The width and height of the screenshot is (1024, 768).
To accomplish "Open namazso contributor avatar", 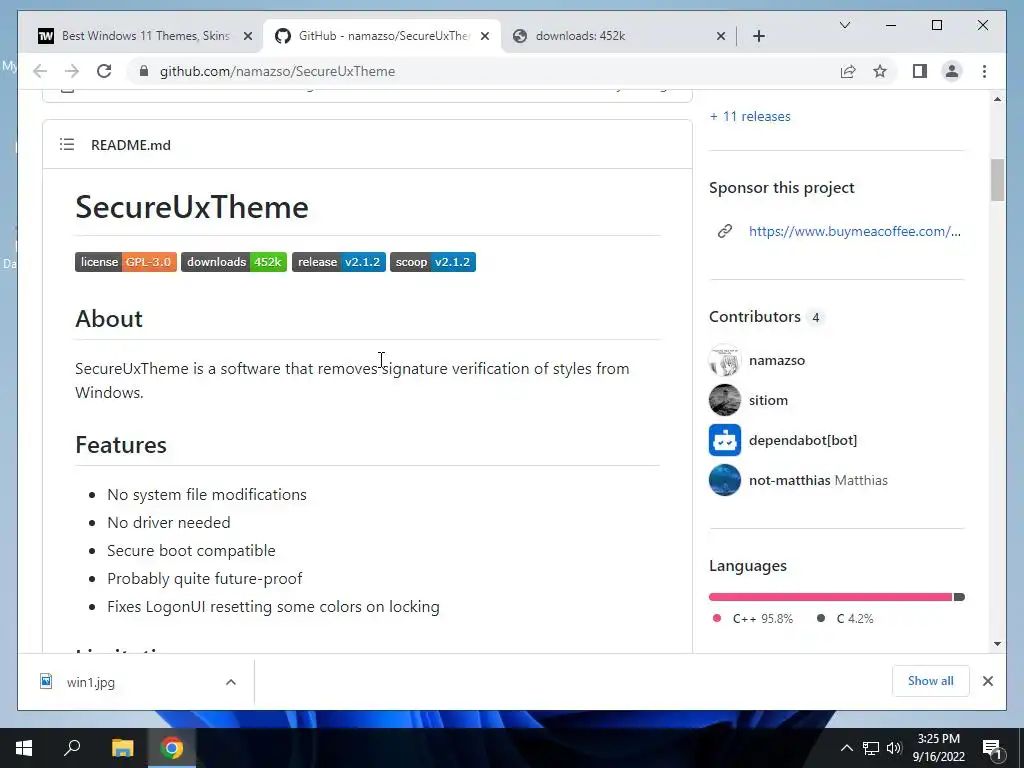I will click(x=725, y=360).
